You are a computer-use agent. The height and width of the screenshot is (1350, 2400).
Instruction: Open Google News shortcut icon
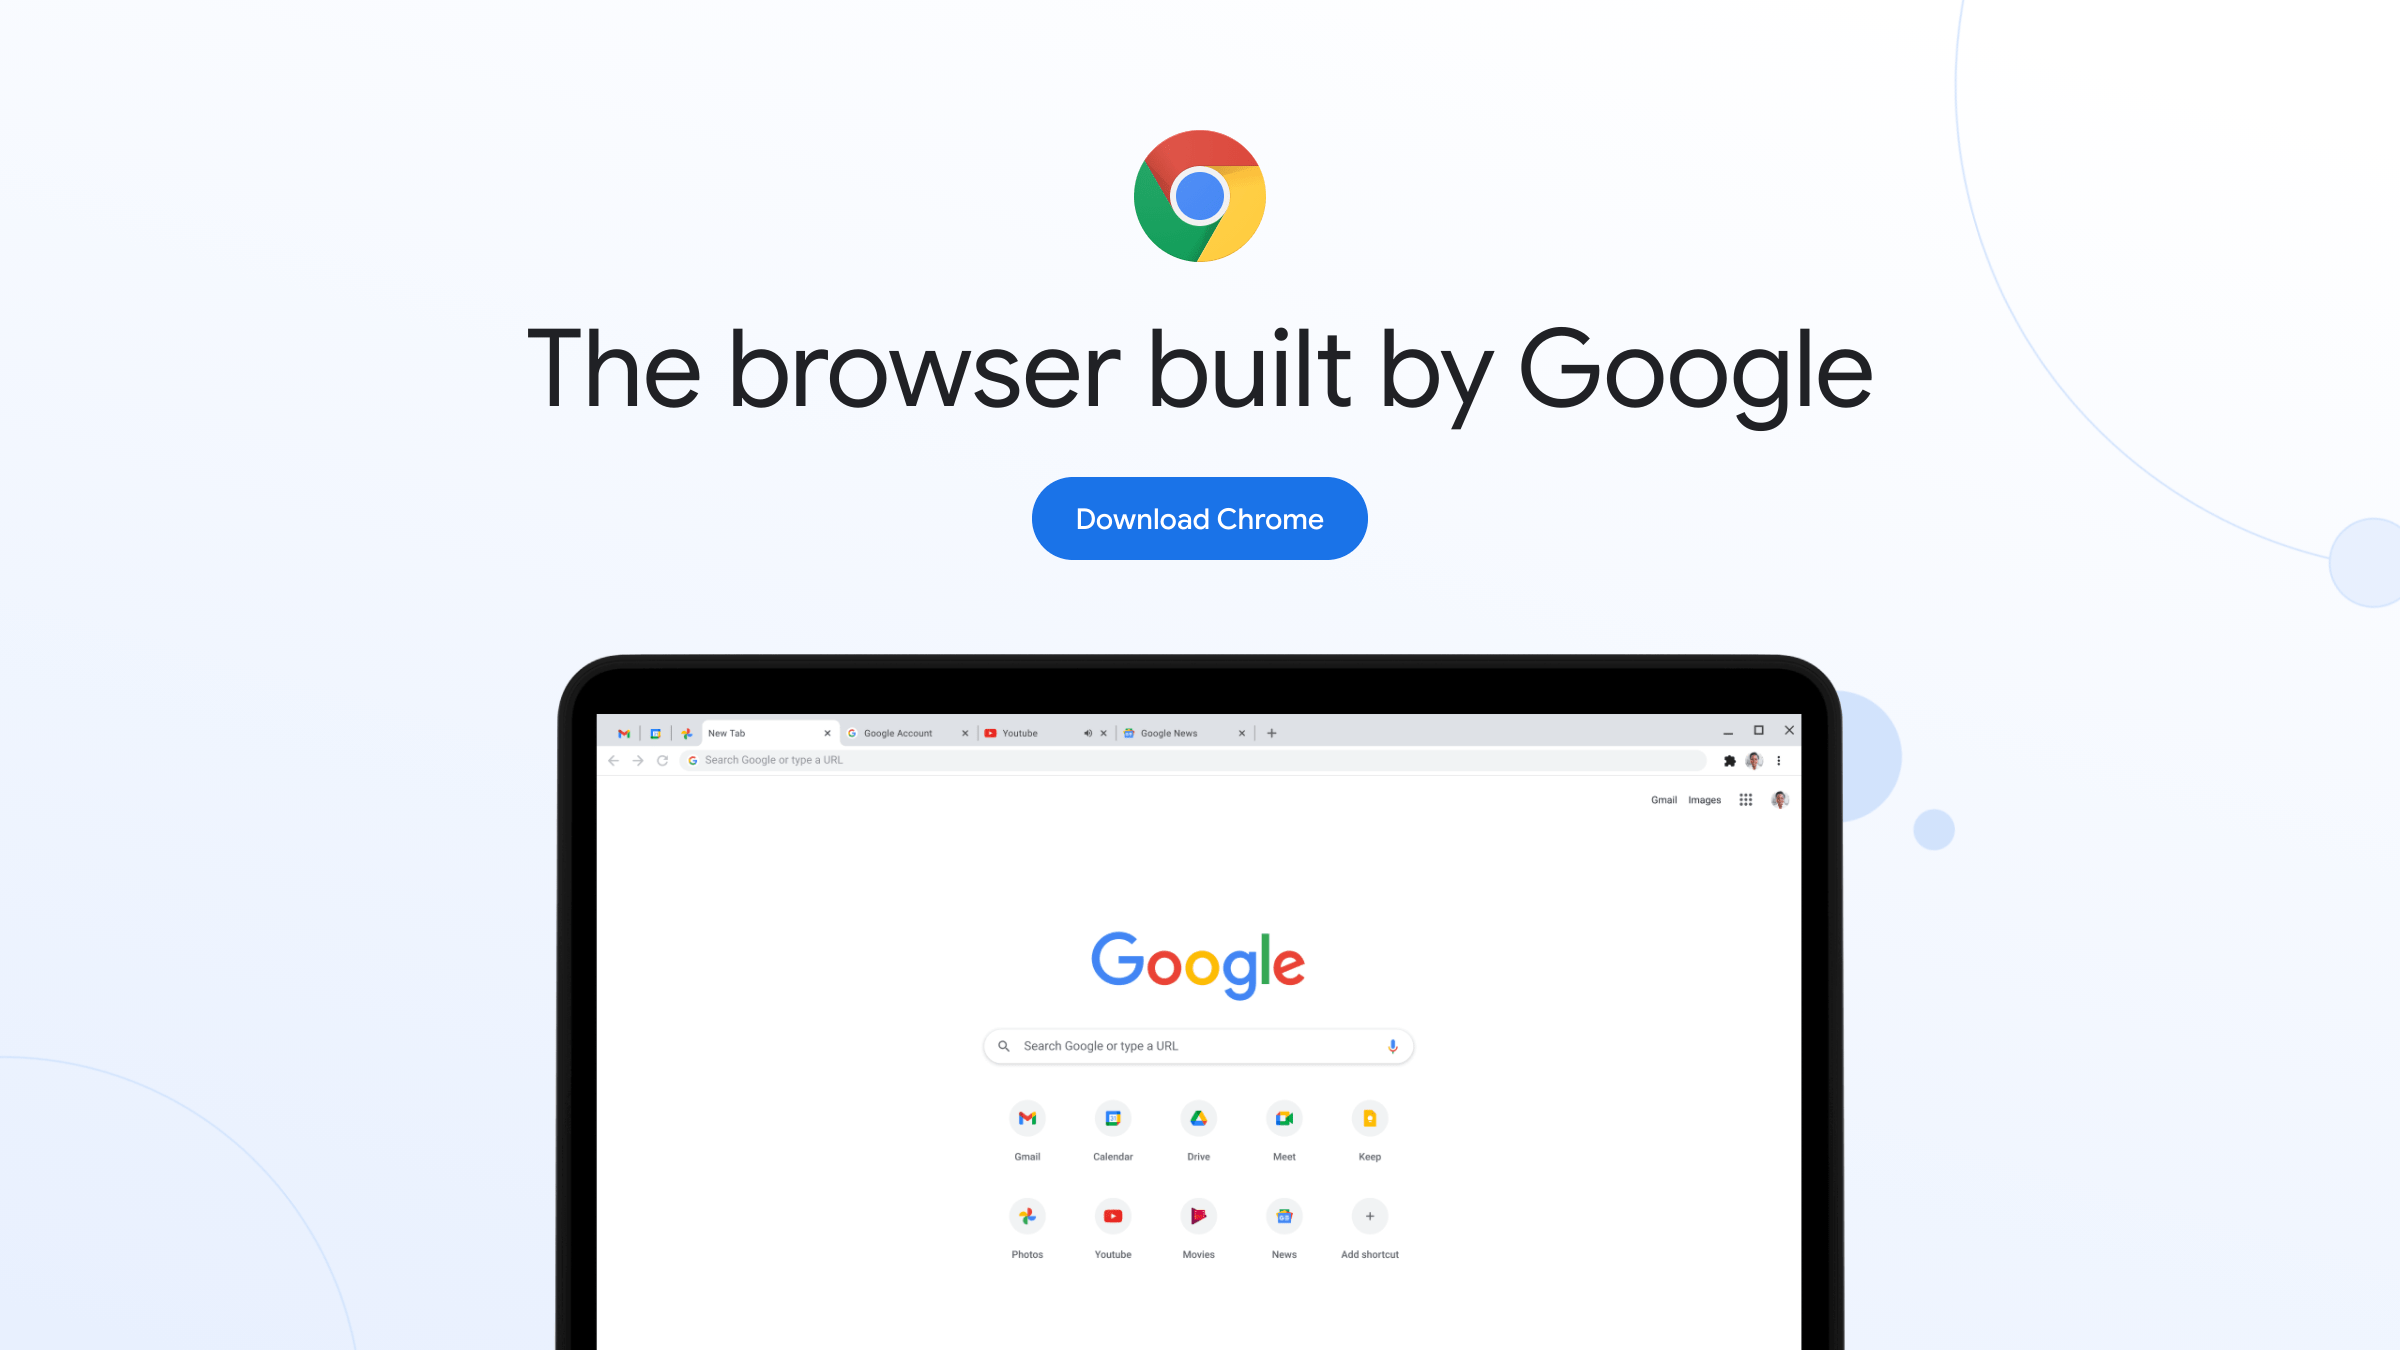[1284, 1215]
